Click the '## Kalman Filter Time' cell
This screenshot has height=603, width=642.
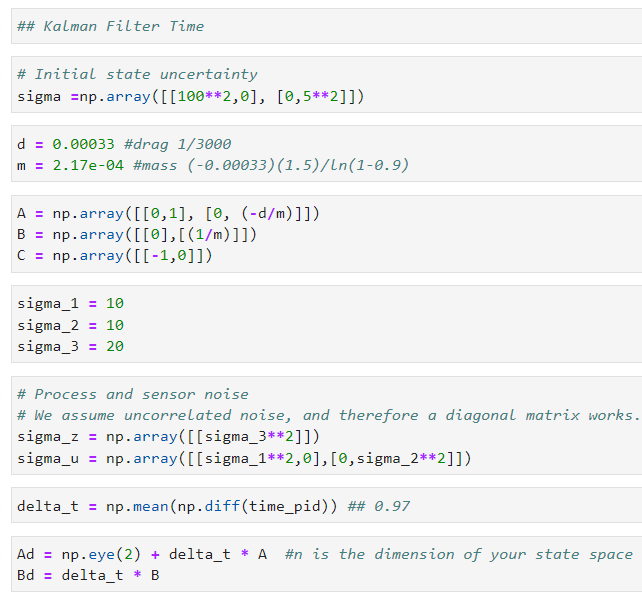tap(110, 26)
